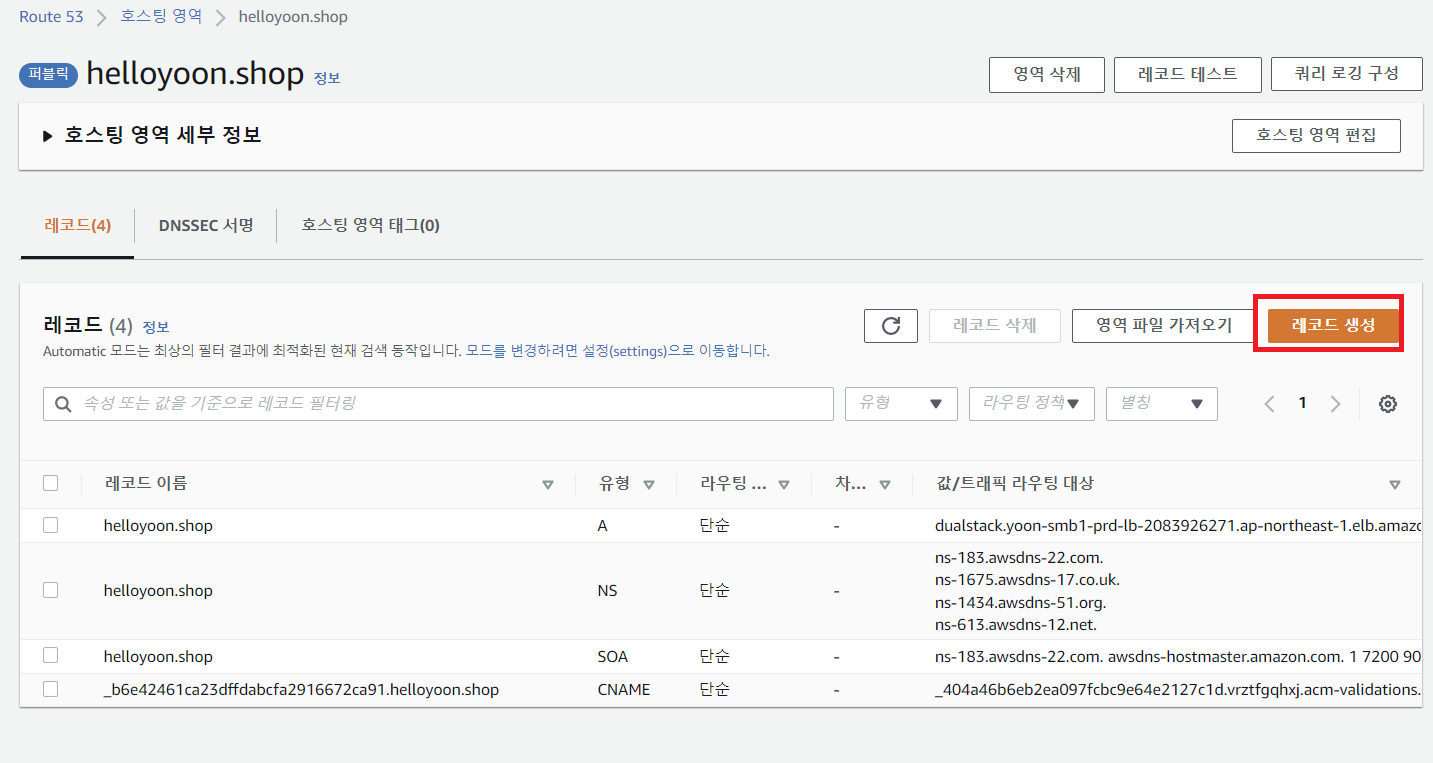Click the A record type cell
The width and height of the screenshot is (1433, 763).
(602, 525)
